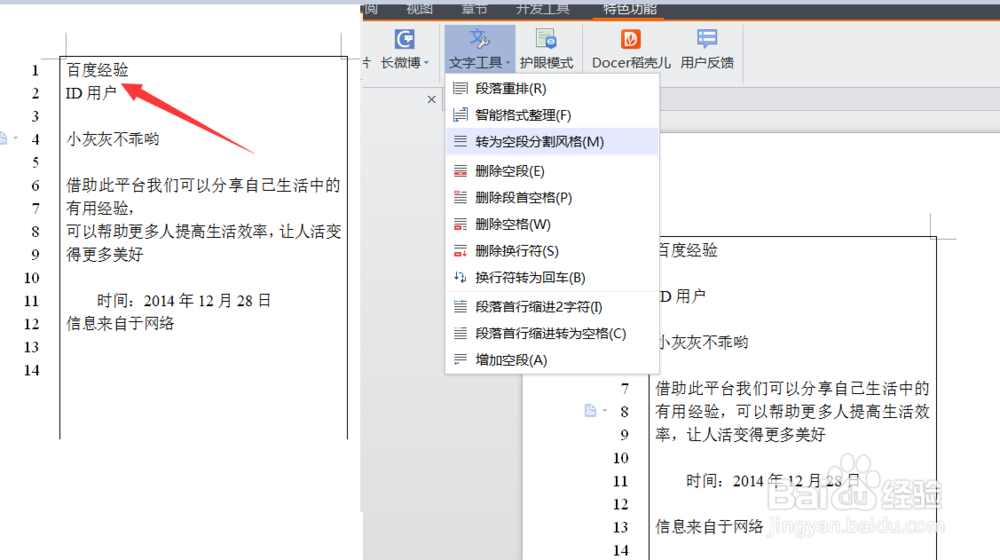Click the 删除空格 menu icon
1000x560 pixels.
460,225
